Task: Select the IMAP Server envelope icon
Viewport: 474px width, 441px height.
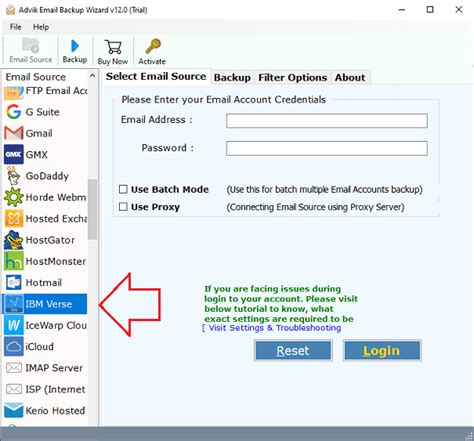Action: pyautogui.click(x=14, y=368)
